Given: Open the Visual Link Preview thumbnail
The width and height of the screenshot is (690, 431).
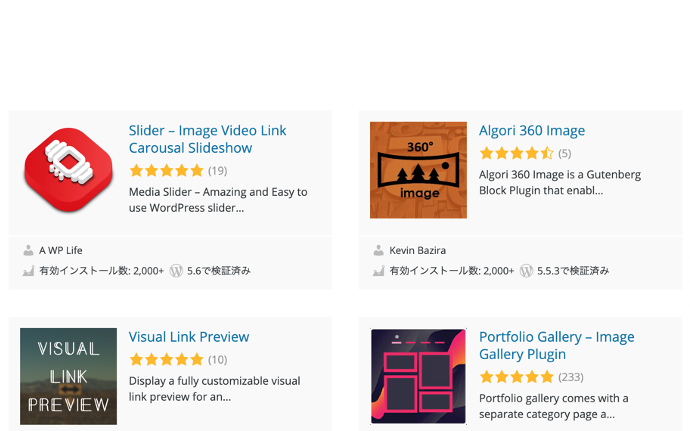Looking at the screenshot, I should point(68,376).
